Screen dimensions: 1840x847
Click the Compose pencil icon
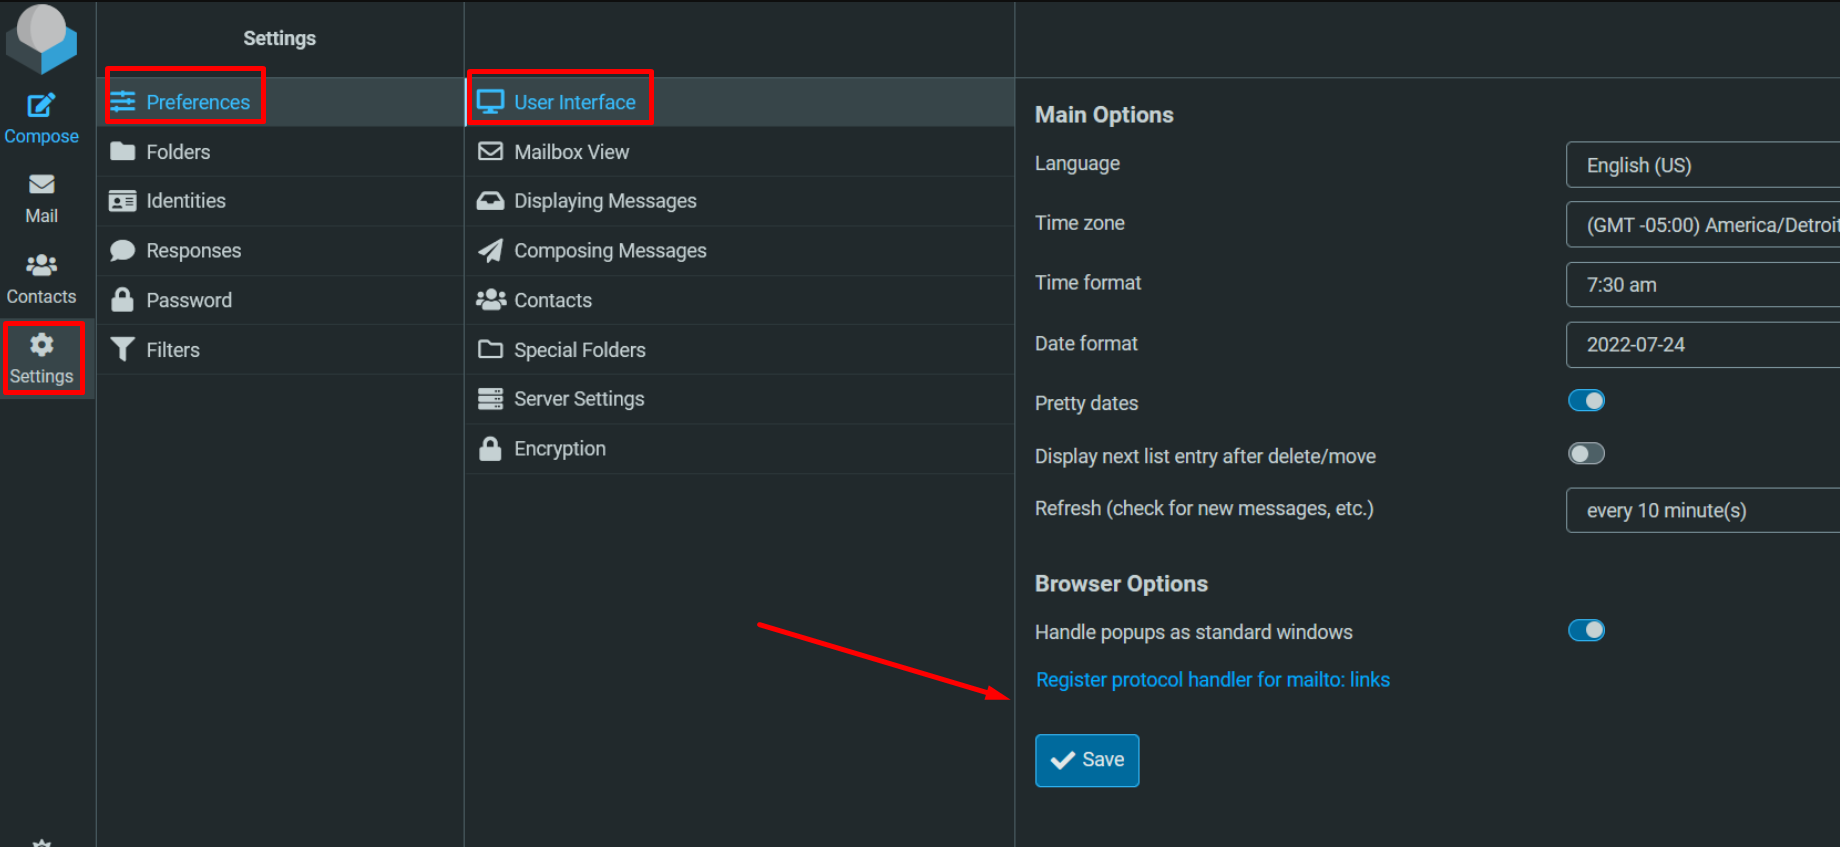point(41,106)
